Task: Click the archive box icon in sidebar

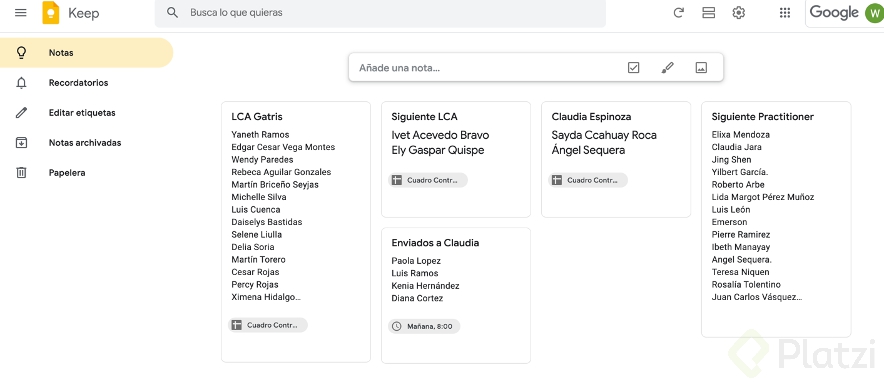Action: tap(21, 143)
